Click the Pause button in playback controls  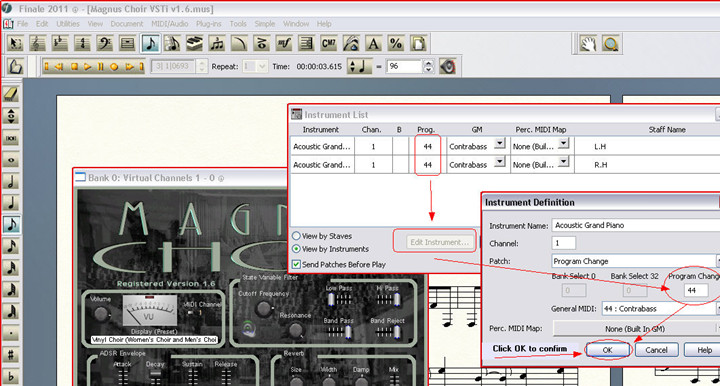[x=101, y=67]
